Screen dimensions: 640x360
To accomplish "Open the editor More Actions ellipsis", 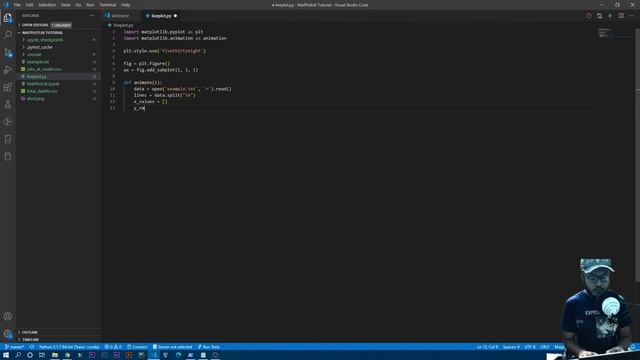I will tap(632, 16).
